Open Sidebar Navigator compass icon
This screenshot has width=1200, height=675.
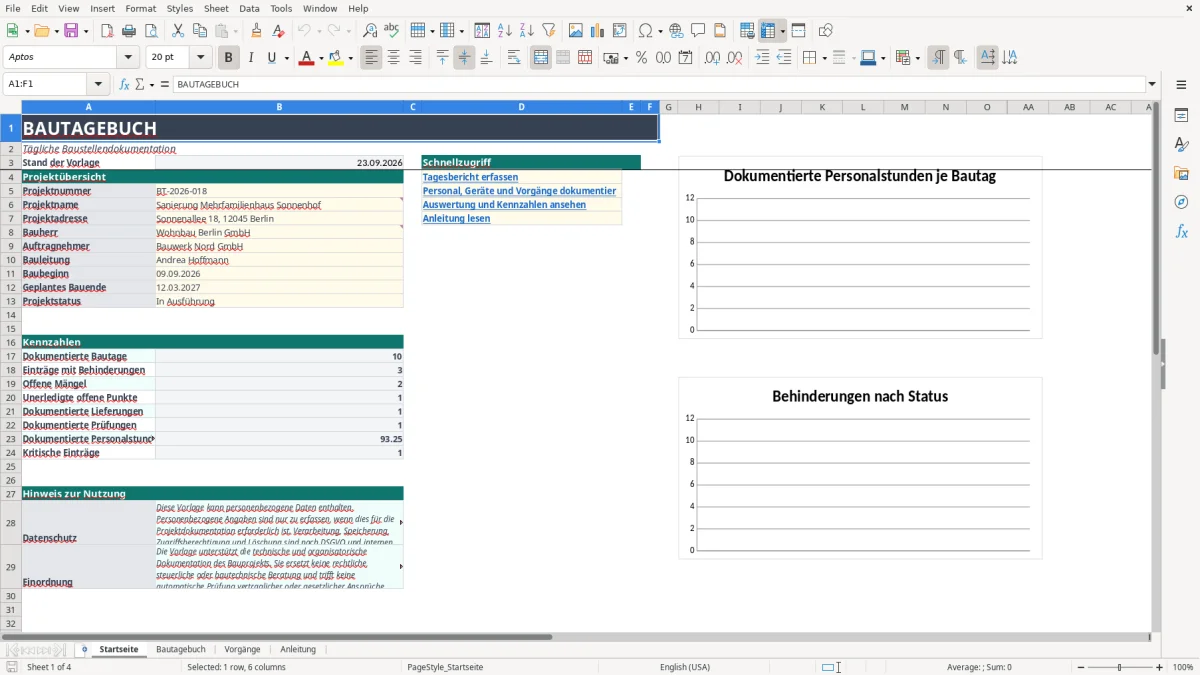tap(1181, 202)
